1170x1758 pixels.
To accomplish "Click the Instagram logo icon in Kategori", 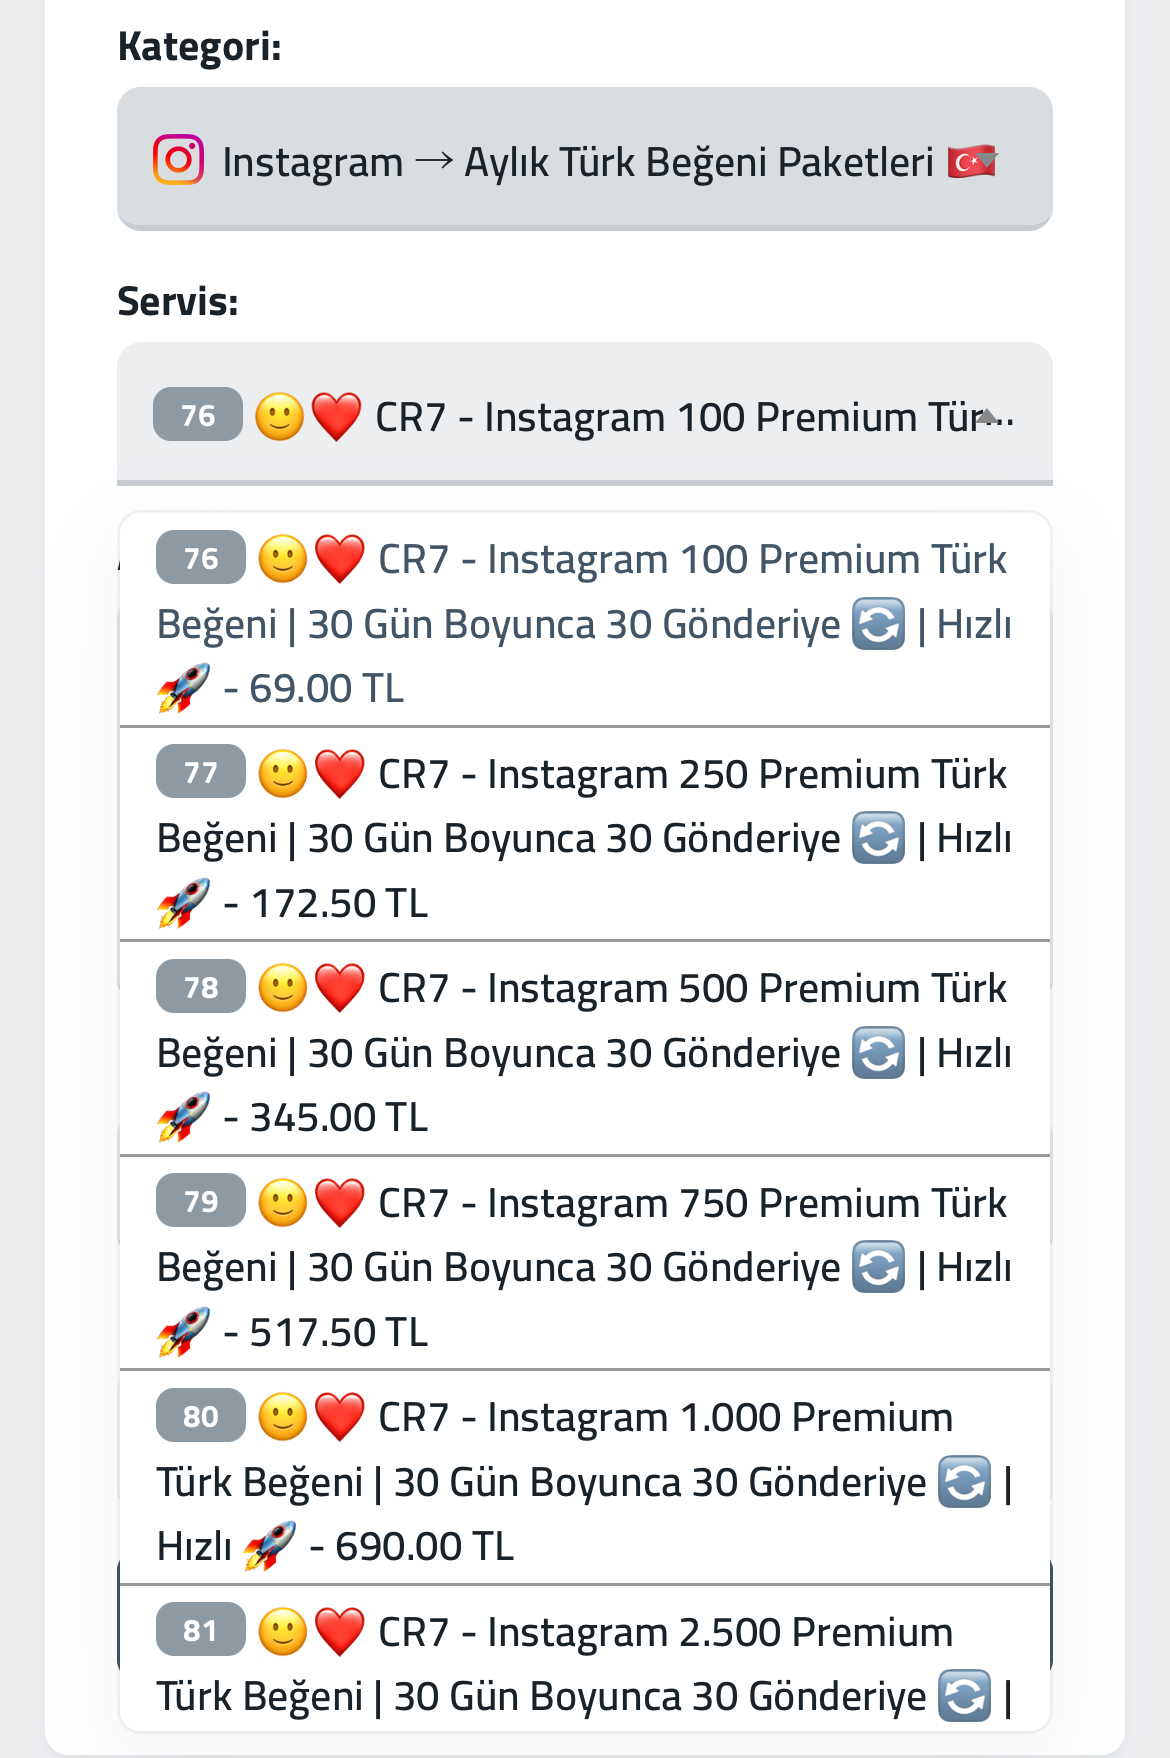I will click(178, 160).
